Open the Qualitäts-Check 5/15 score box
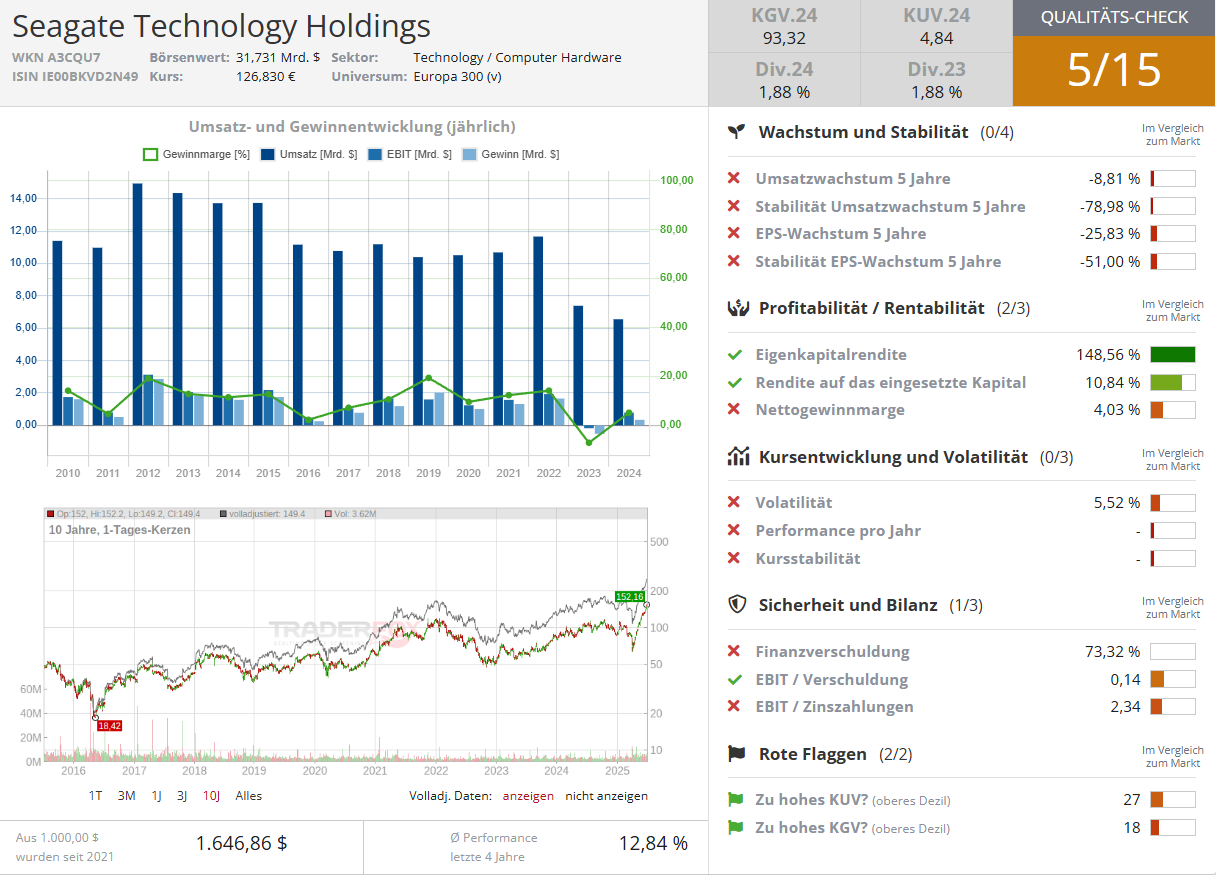 (1114, 70)
